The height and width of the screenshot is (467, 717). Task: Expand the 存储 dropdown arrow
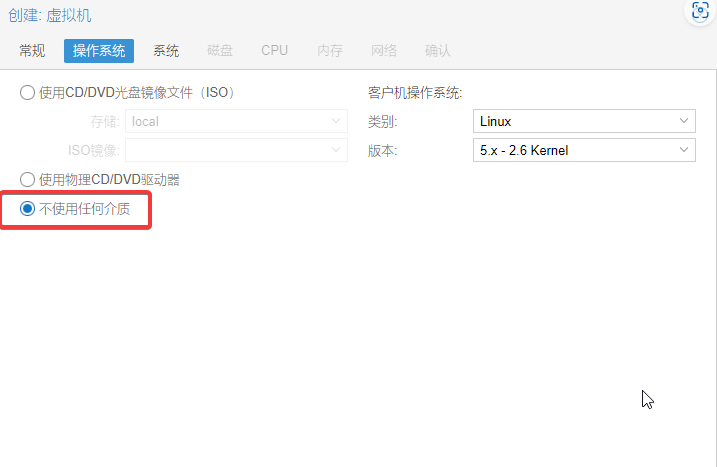click(x=337, y=121)
